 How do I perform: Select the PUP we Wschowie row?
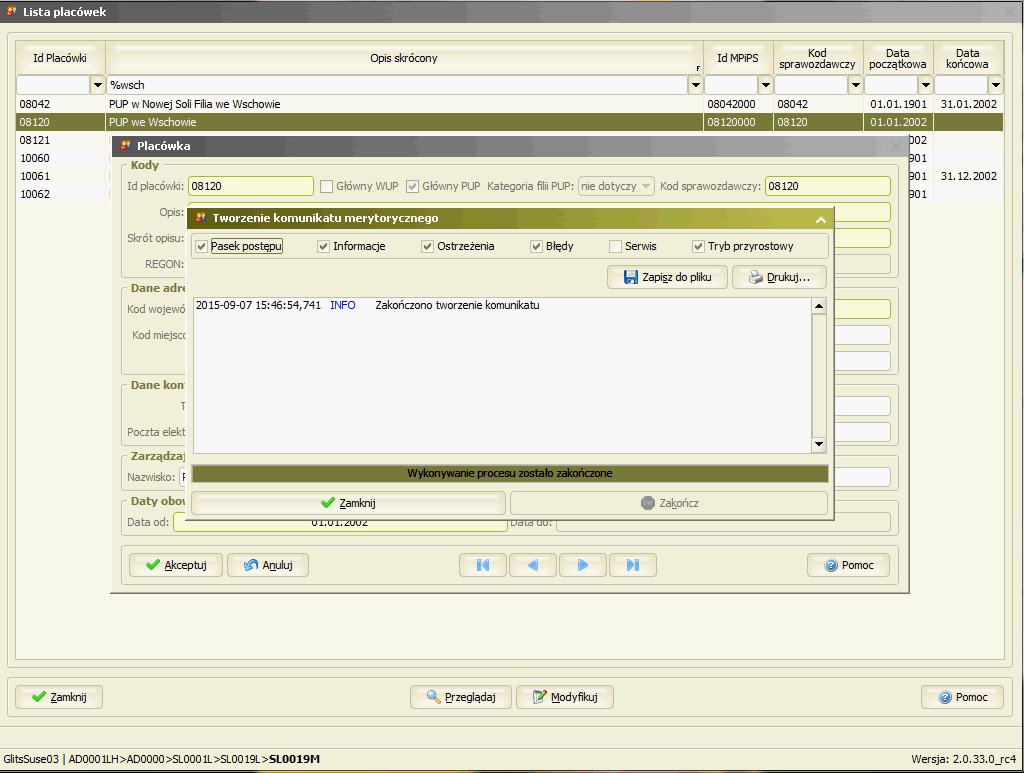tap(509, 122)
